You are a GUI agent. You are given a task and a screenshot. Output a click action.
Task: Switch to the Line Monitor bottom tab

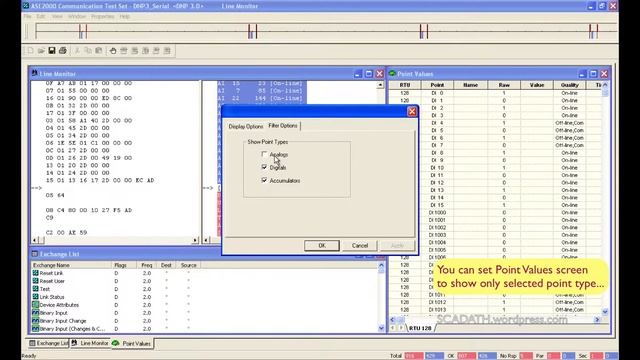pyautogui.click(x=90, y=343)
